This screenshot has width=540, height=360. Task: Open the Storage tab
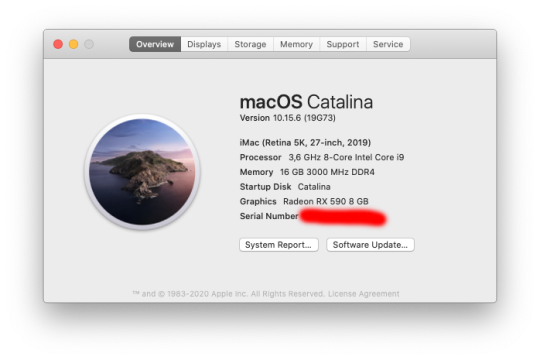click(x=250, y=44)
